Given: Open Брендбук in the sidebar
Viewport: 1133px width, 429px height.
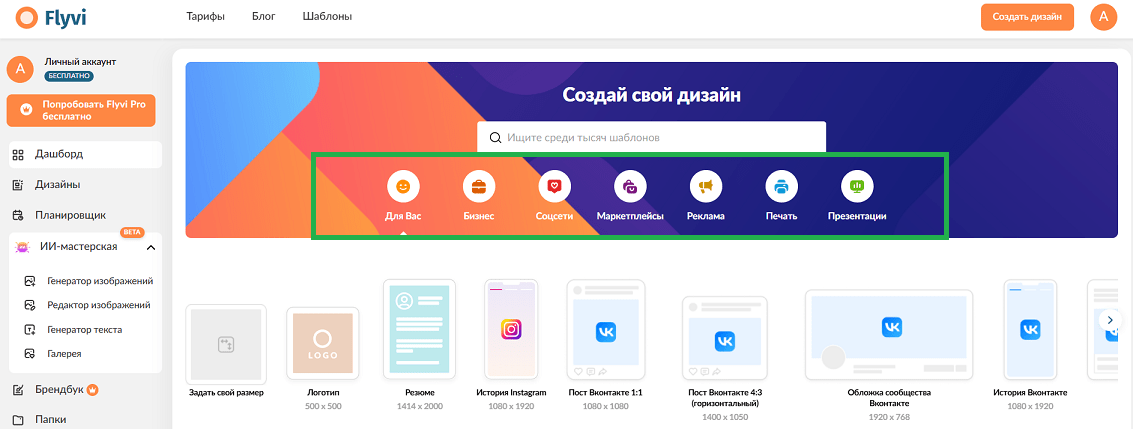Looking at the screenshot, I should point(59,389).
